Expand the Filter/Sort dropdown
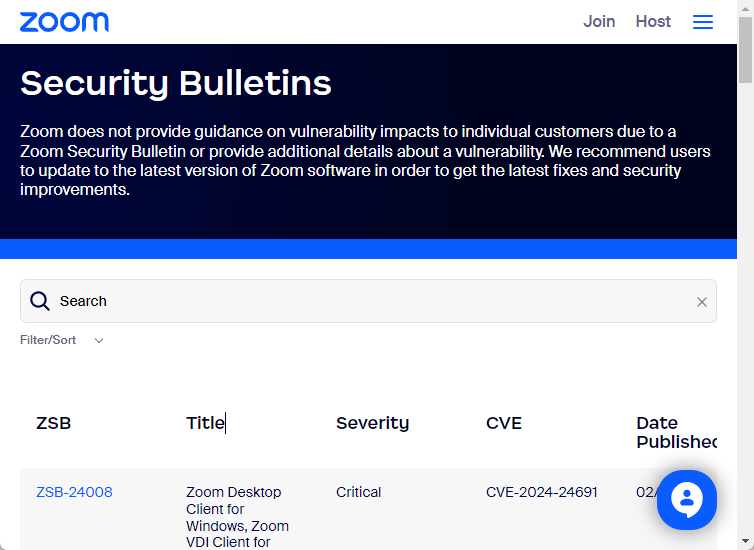This screenshot has width=754, height=550. (49, 340)
